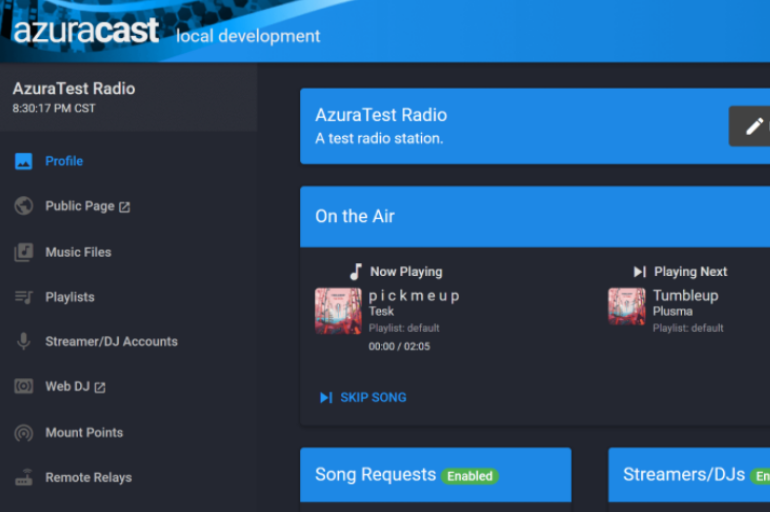Image resolution: width=770 pixels, height=512 pixels.
Task: Click the Remote Relays router icon
Action: (24, 478)
